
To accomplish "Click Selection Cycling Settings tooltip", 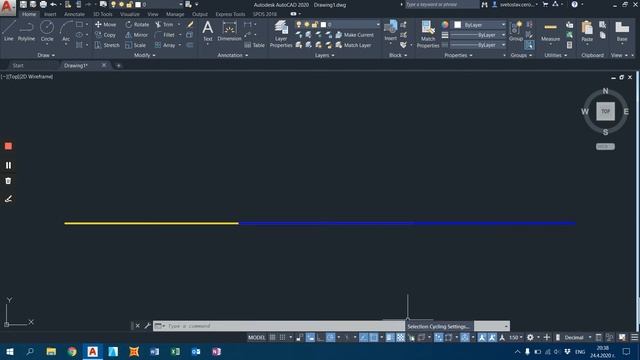I will click(x=438, y=326).
